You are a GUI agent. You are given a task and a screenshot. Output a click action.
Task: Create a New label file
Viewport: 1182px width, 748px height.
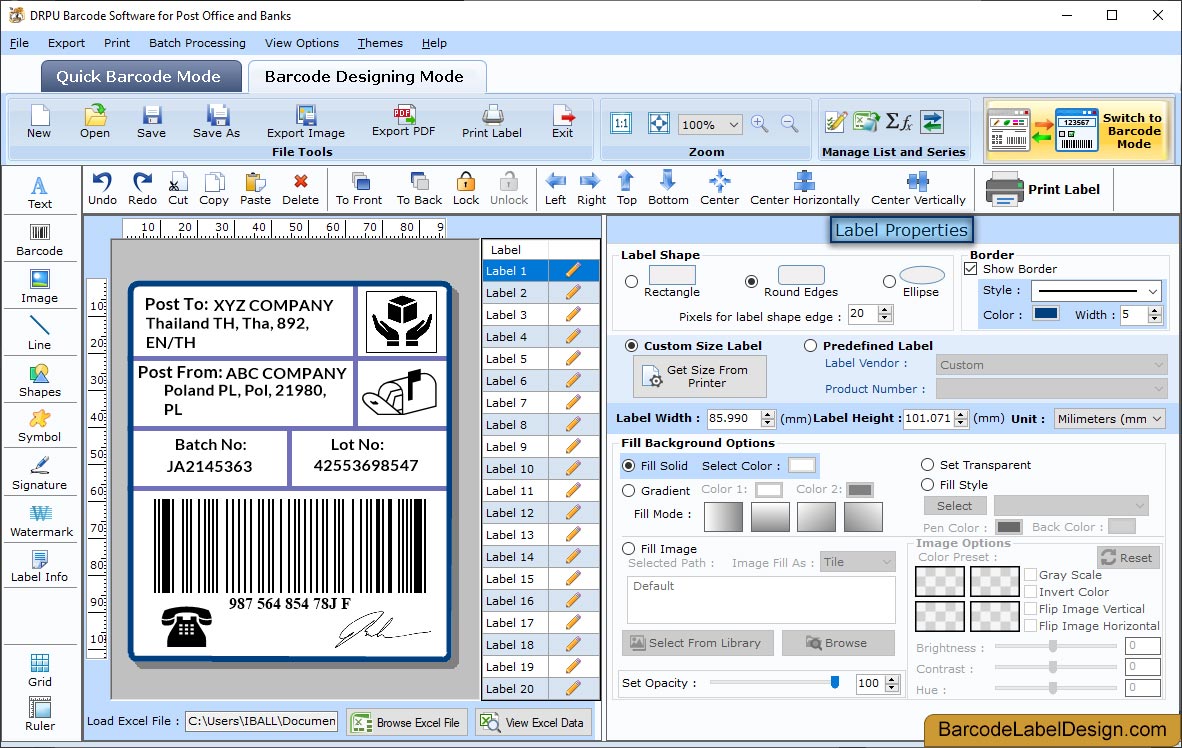point(39,121)
